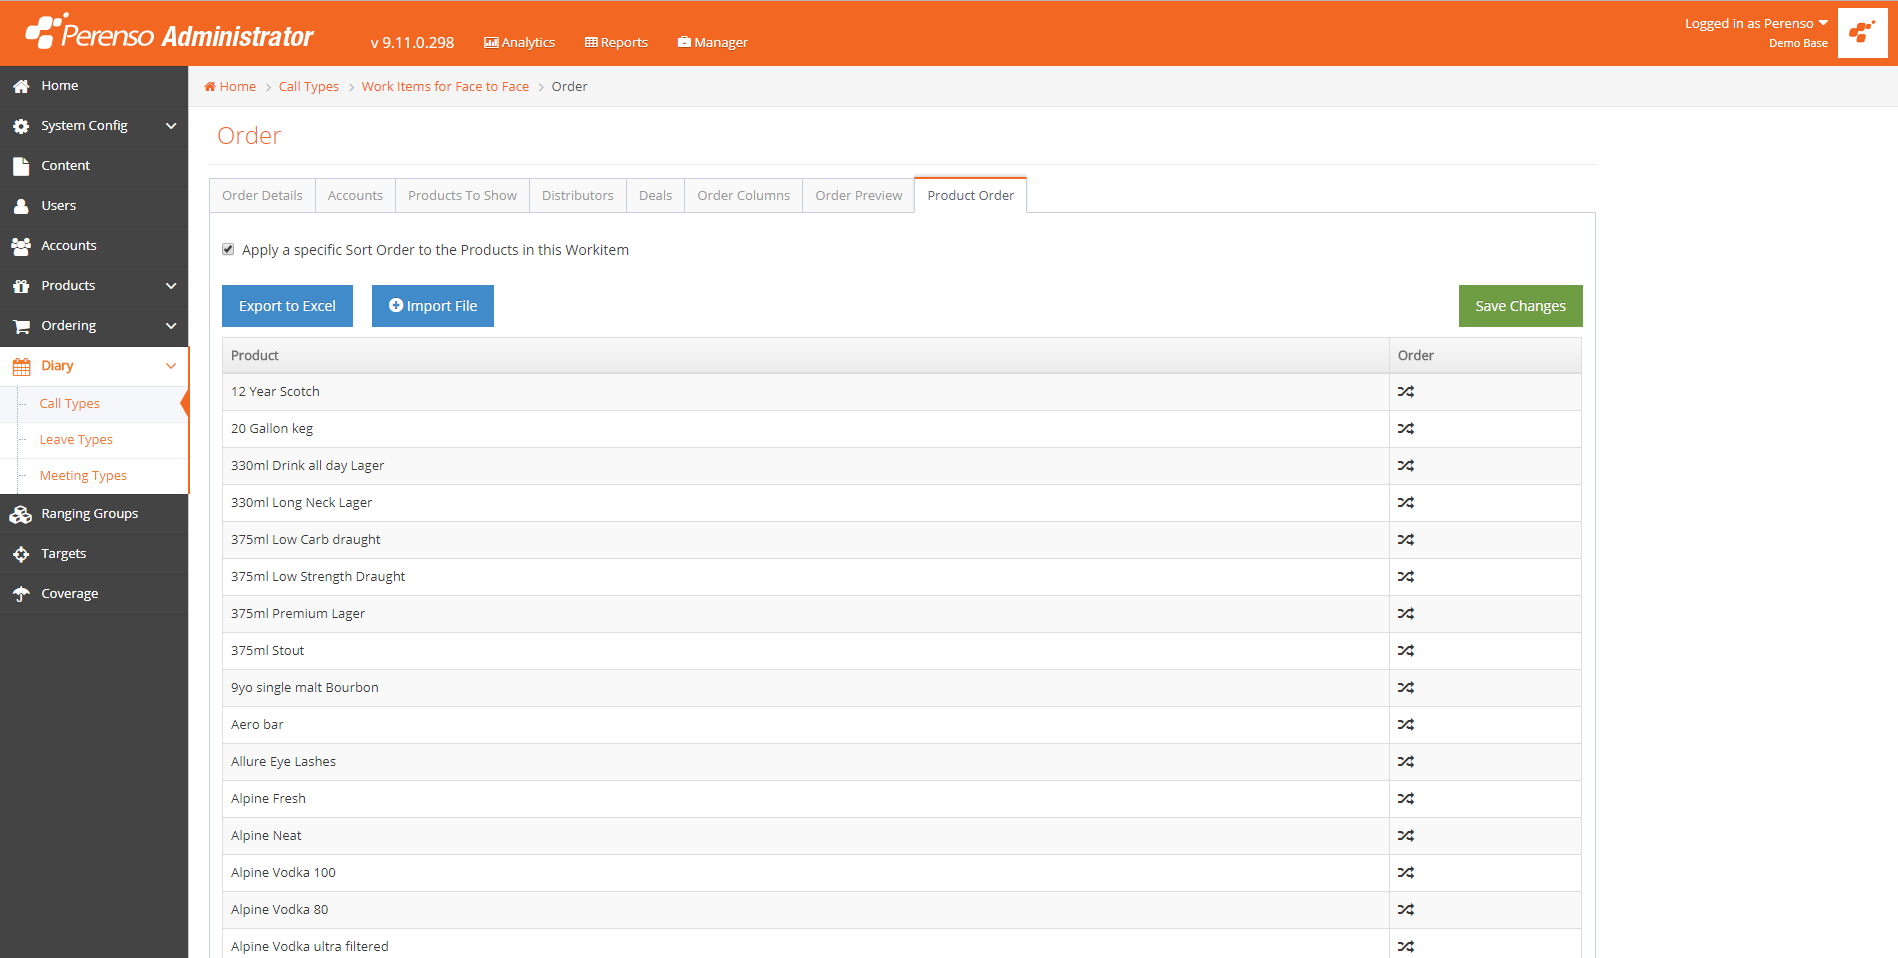Image resolution: width=1898 pixels, height=958 pixels.
Task: Select the Deals tab
Action: tap(655, 195)
